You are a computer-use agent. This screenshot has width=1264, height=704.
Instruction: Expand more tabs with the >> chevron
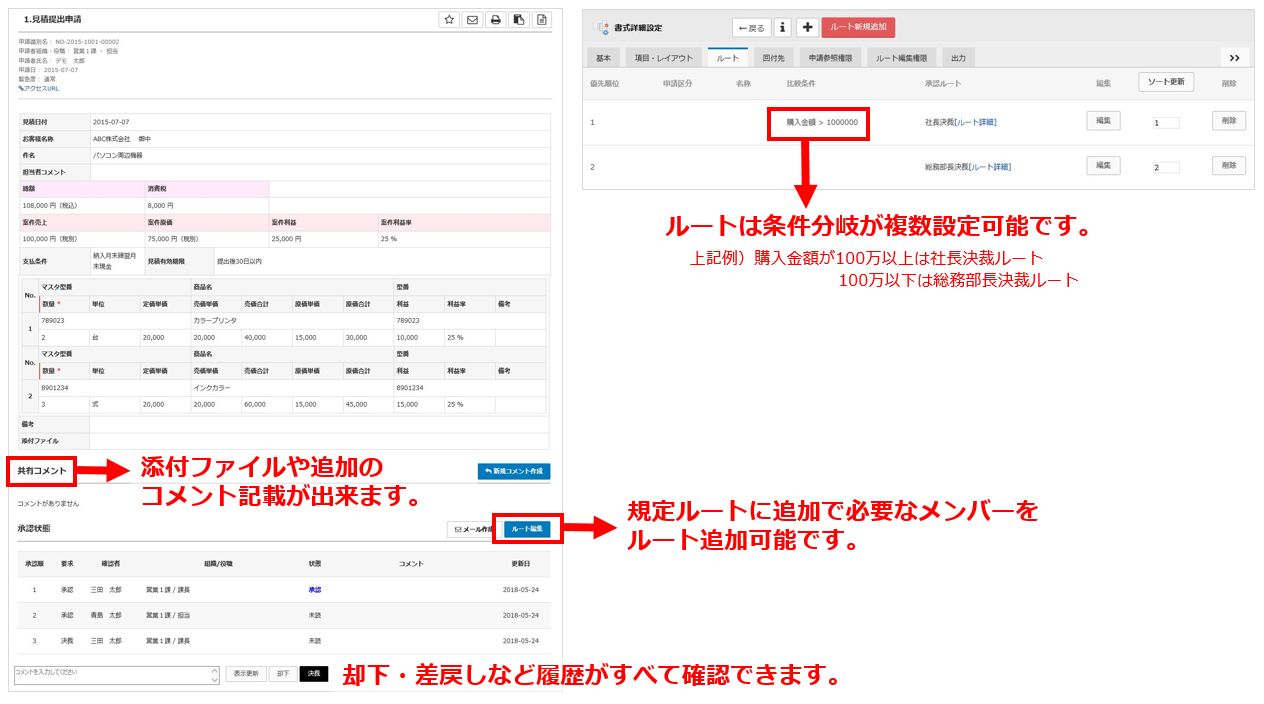coord(1234,58)
